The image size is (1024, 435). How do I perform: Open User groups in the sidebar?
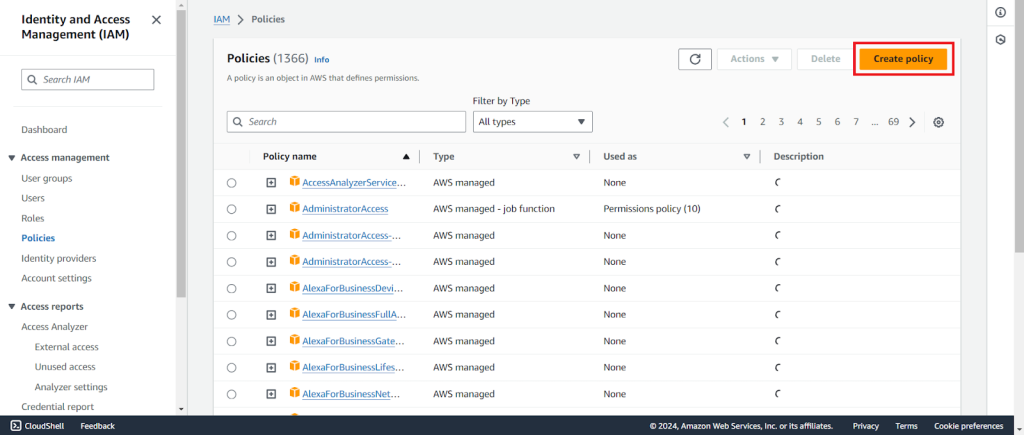pos(46,178)
